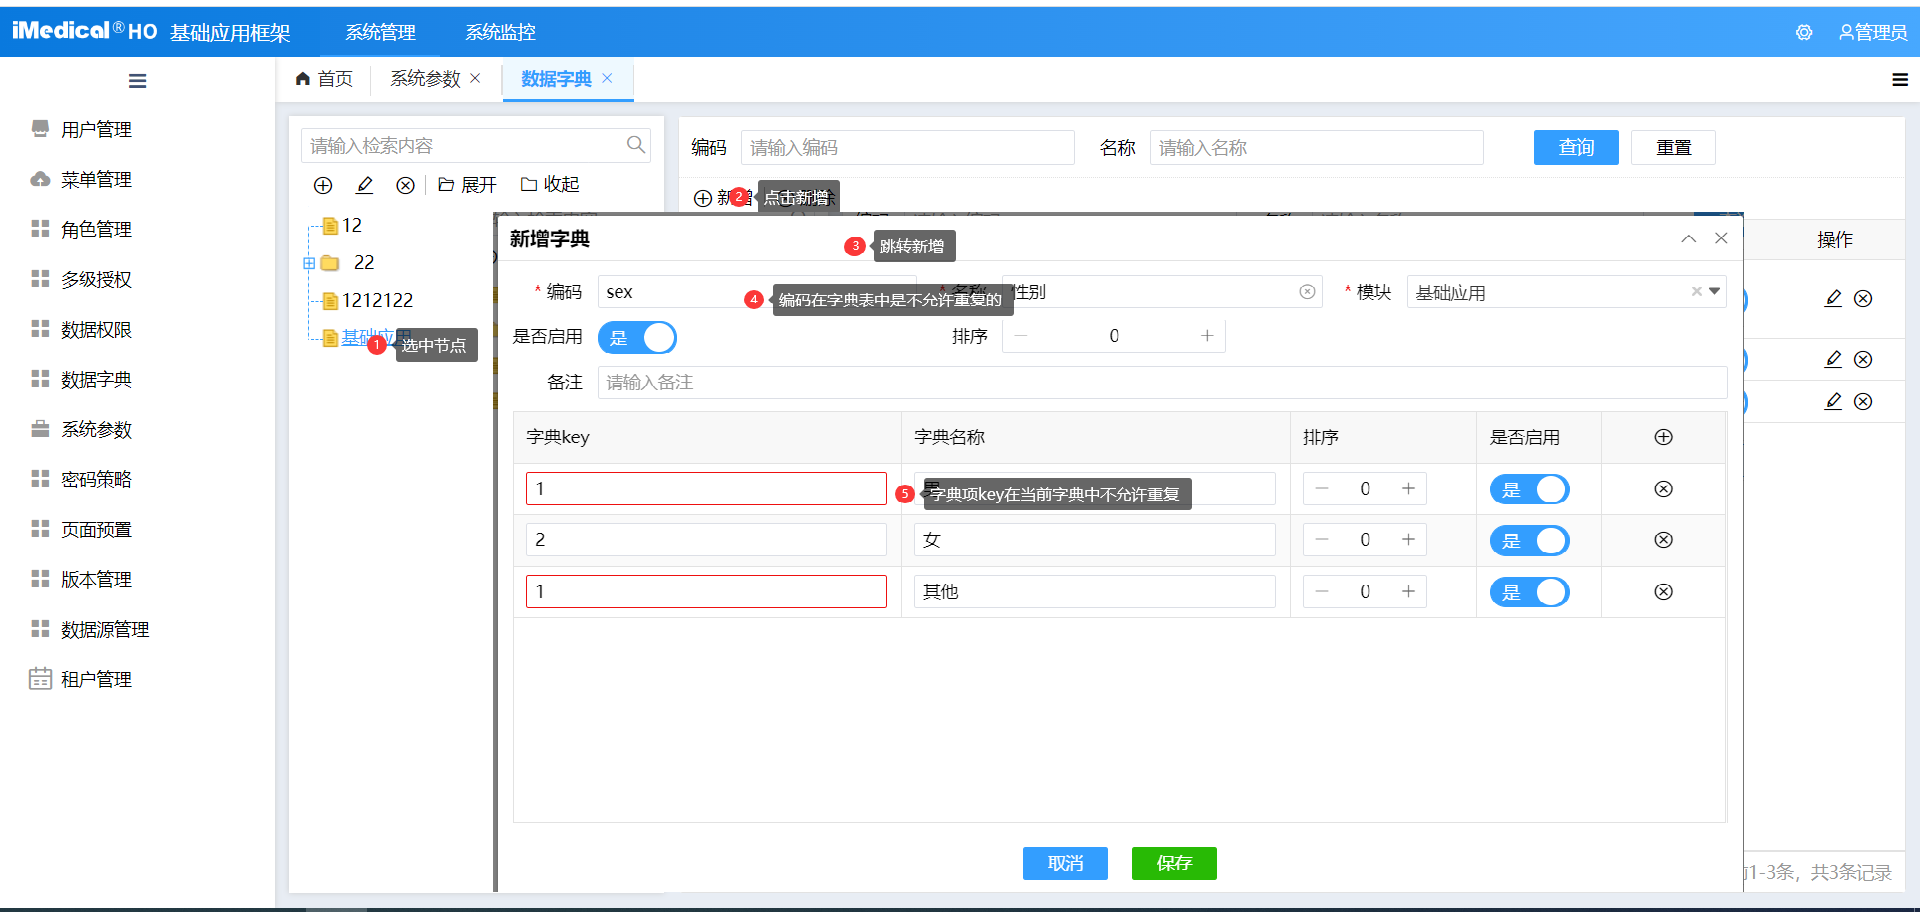Toggle enable switch for first dictionary row
Screen dimensions: 1920x912
pyautogui.click(x=1529, y=489)
